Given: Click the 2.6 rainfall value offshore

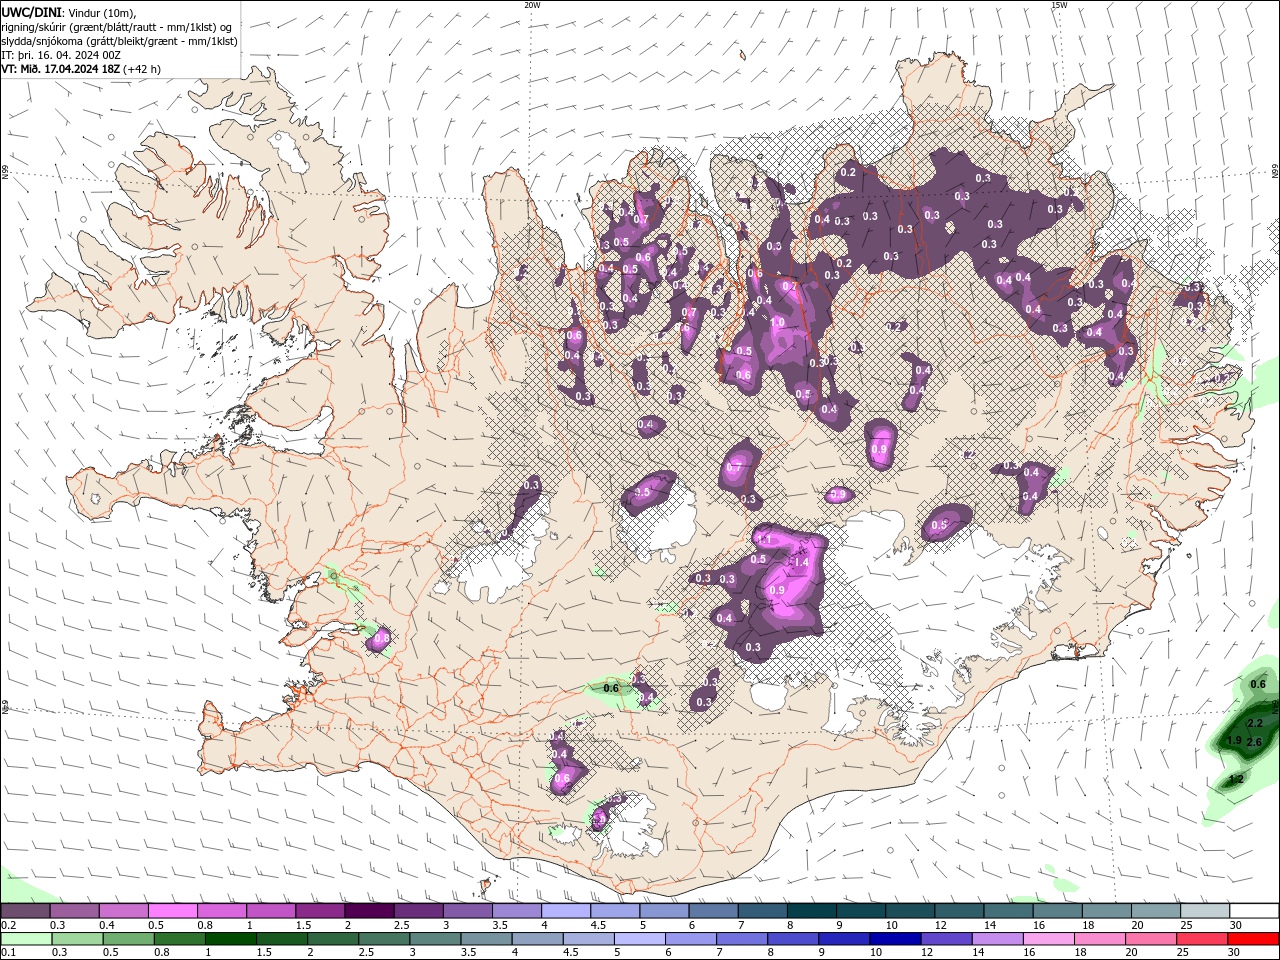Looking at the screenshot, I should click(x=1254, y=741).
